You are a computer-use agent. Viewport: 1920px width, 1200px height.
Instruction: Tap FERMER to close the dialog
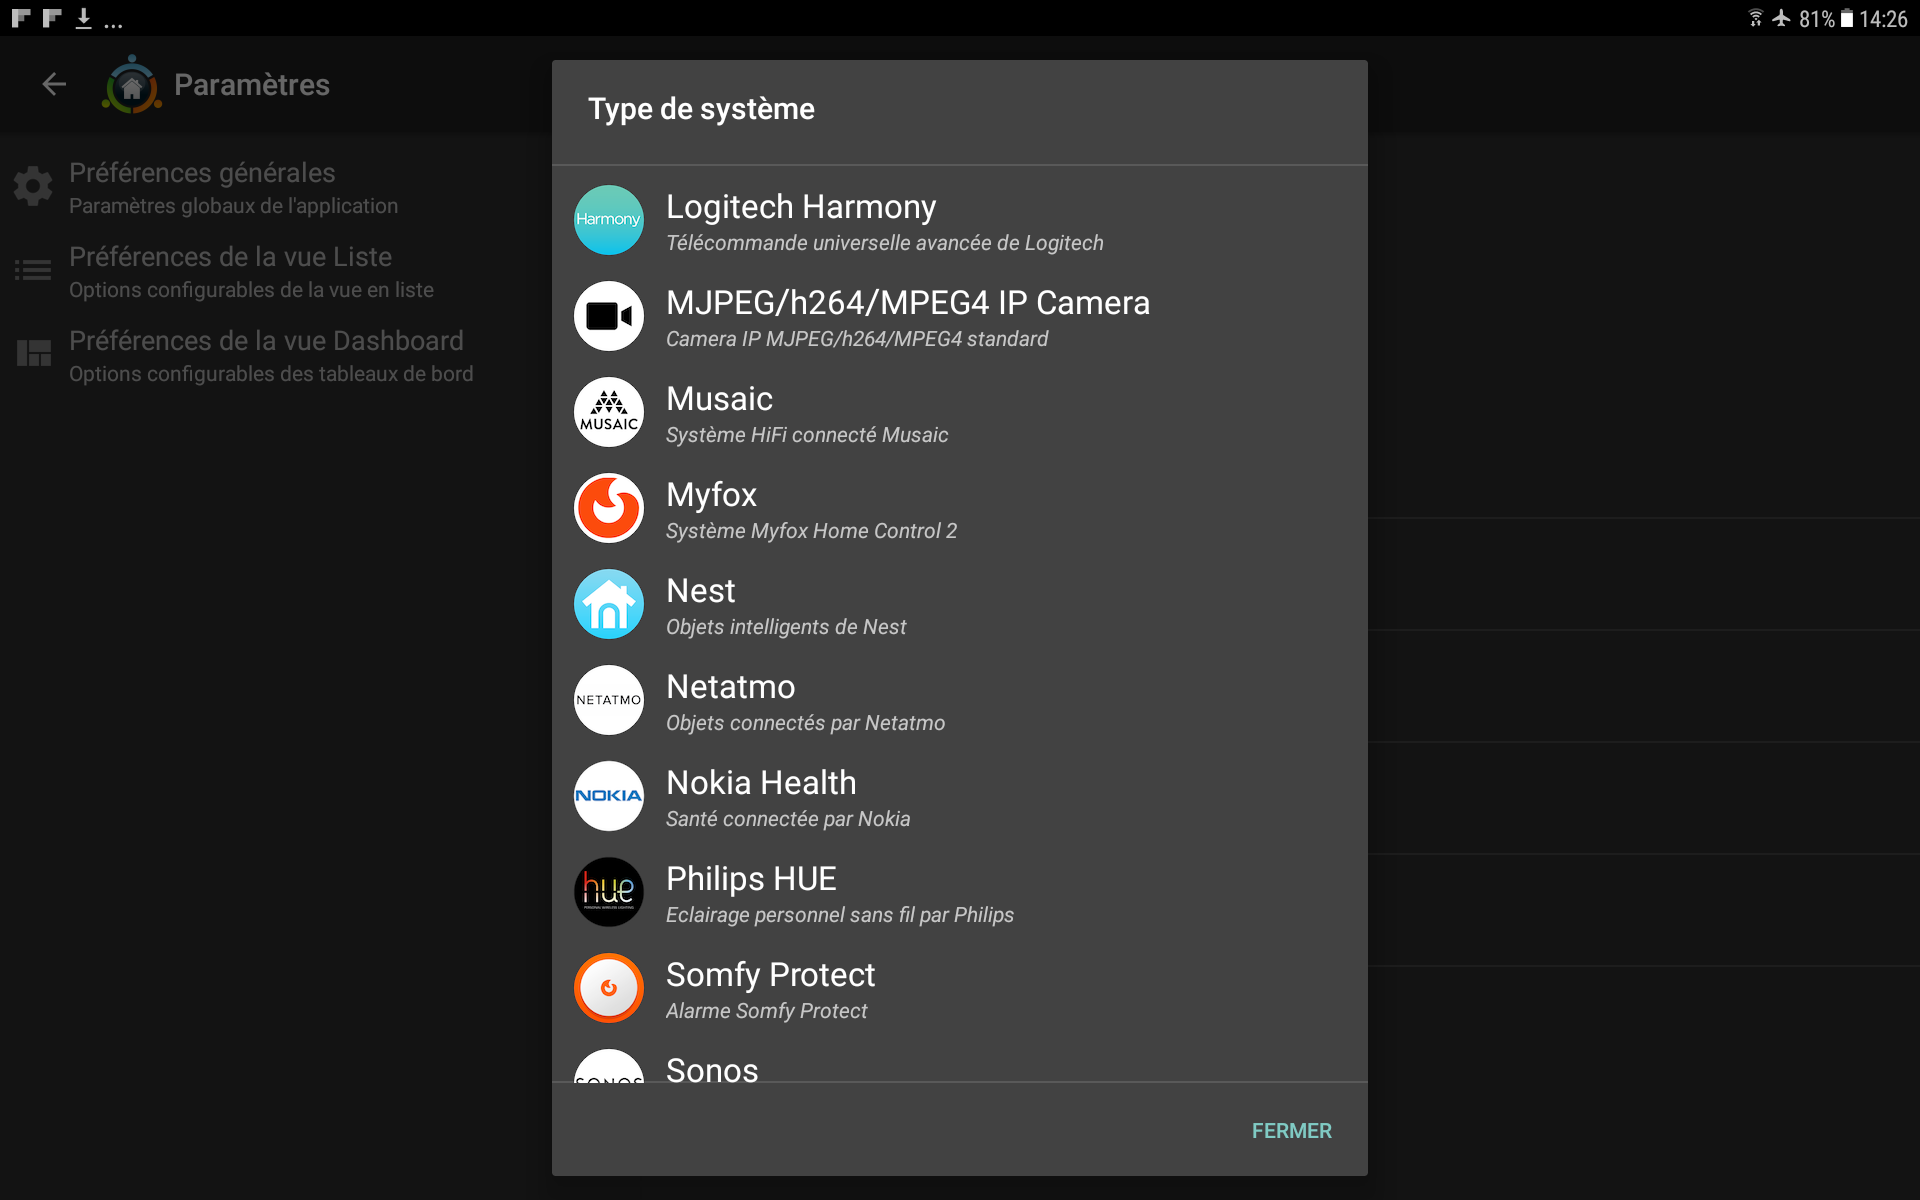click(x=1291, y=1130)
